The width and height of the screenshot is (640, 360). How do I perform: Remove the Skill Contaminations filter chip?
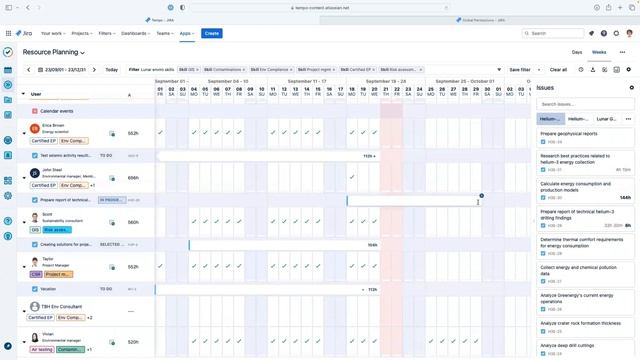coord(244,70)
